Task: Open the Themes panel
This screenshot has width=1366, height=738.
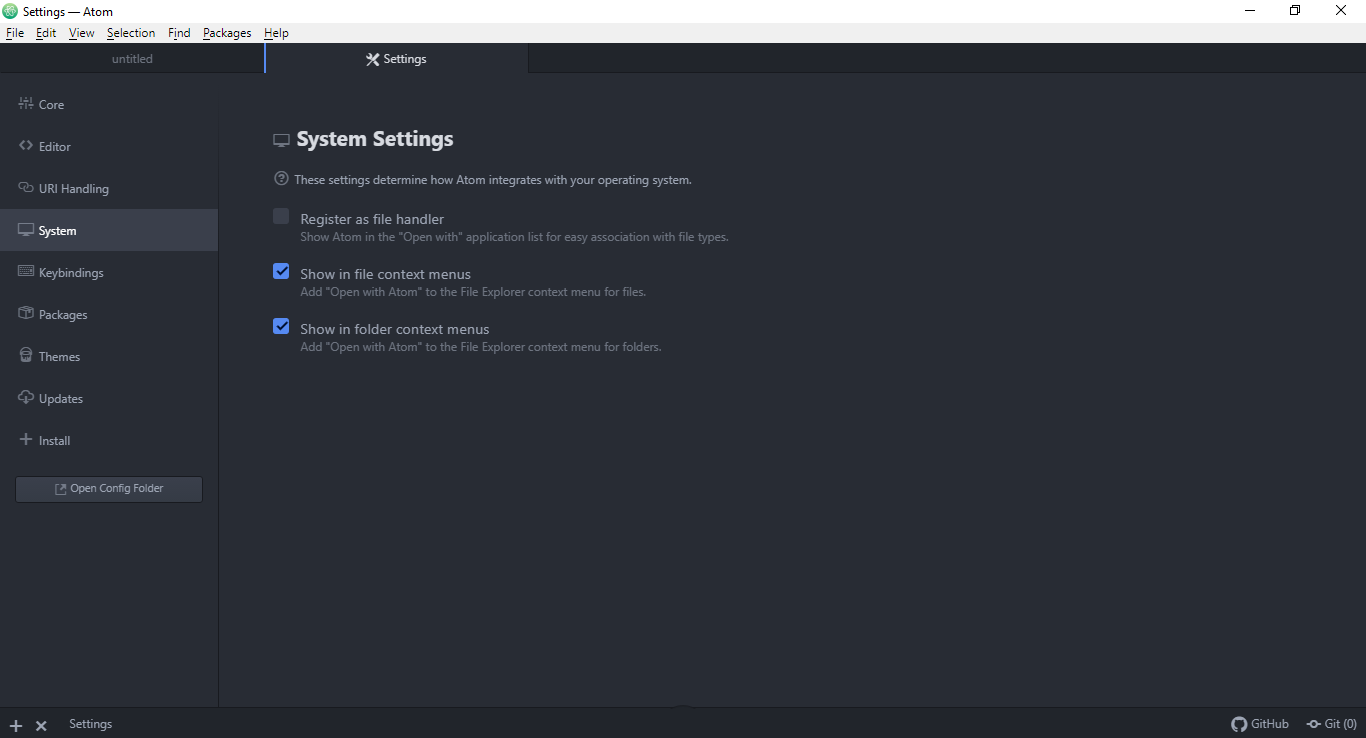Action: (109, 356)
